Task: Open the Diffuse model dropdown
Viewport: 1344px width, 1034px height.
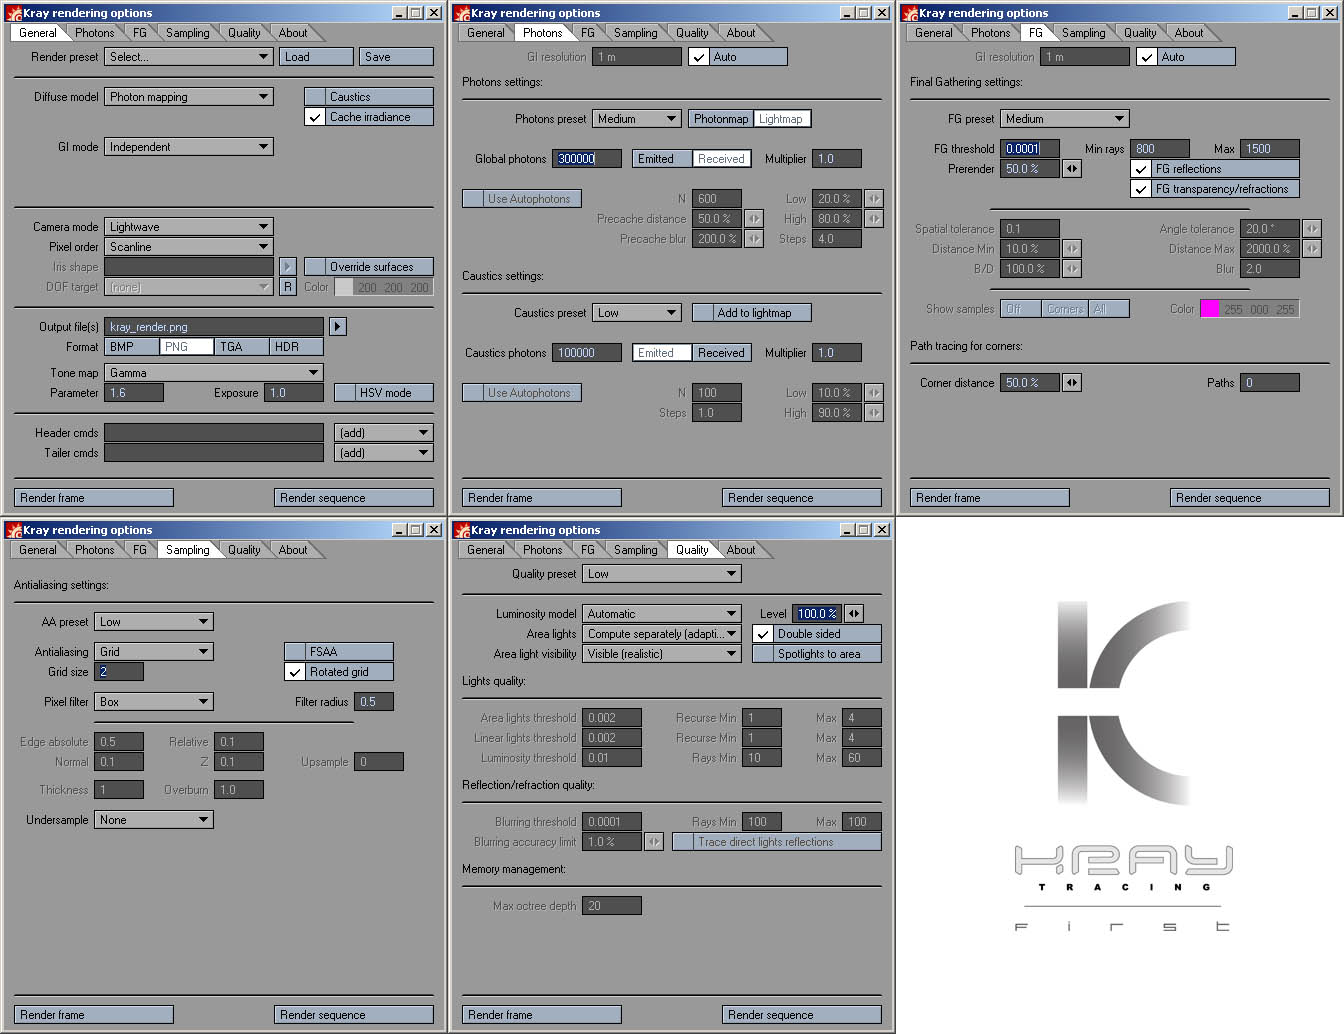Action: 189,96
